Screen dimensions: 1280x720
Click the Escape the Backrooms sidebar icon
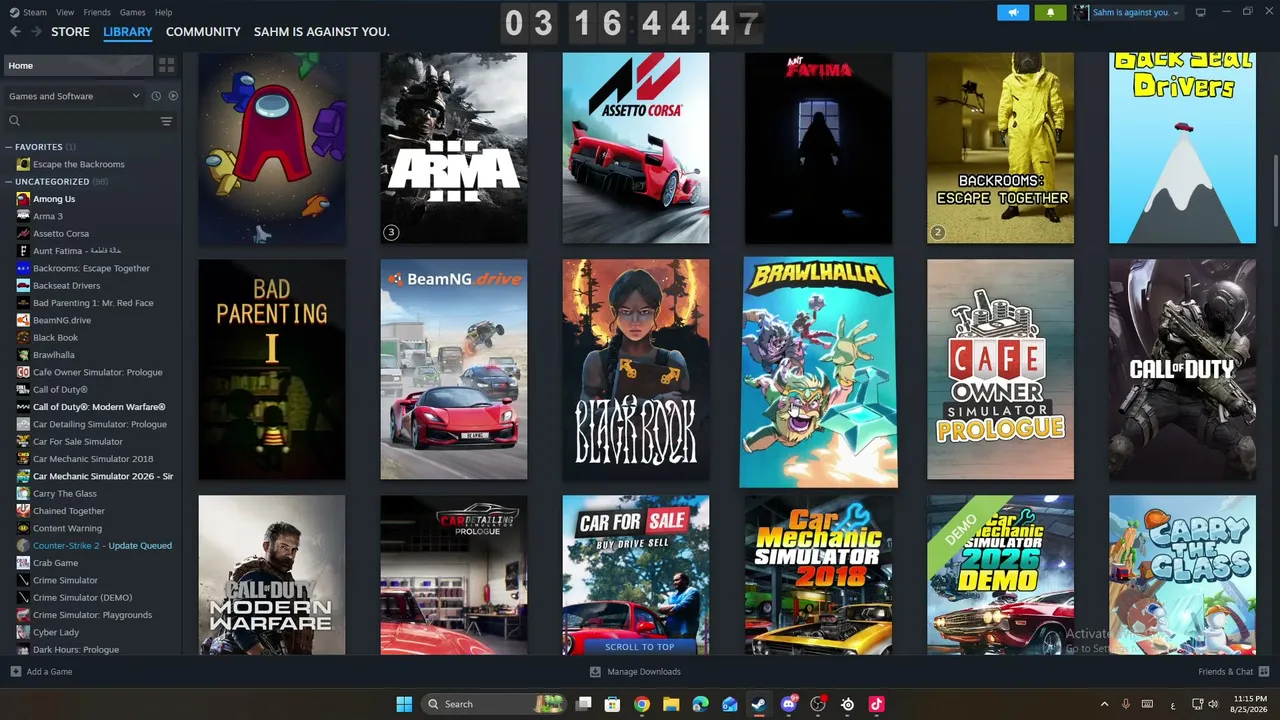(23, 164)
